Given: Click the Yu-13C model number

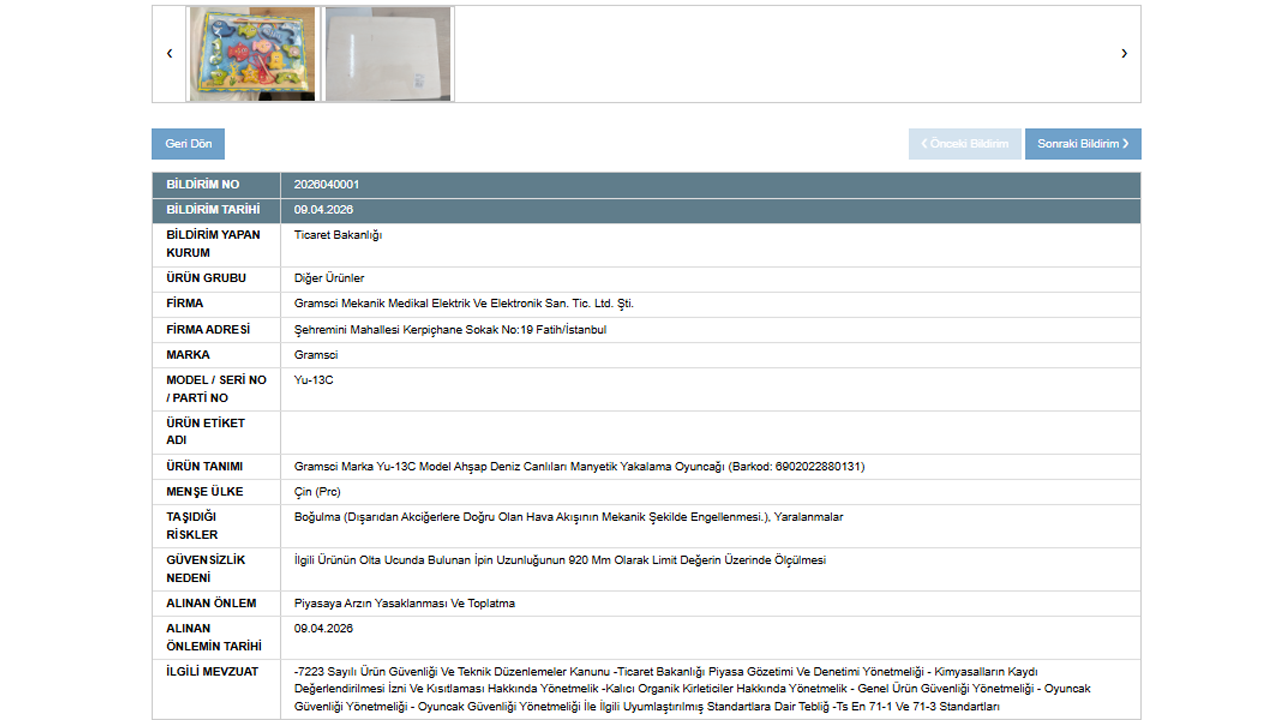Looking at the screenshot, I should pos(313,380).
